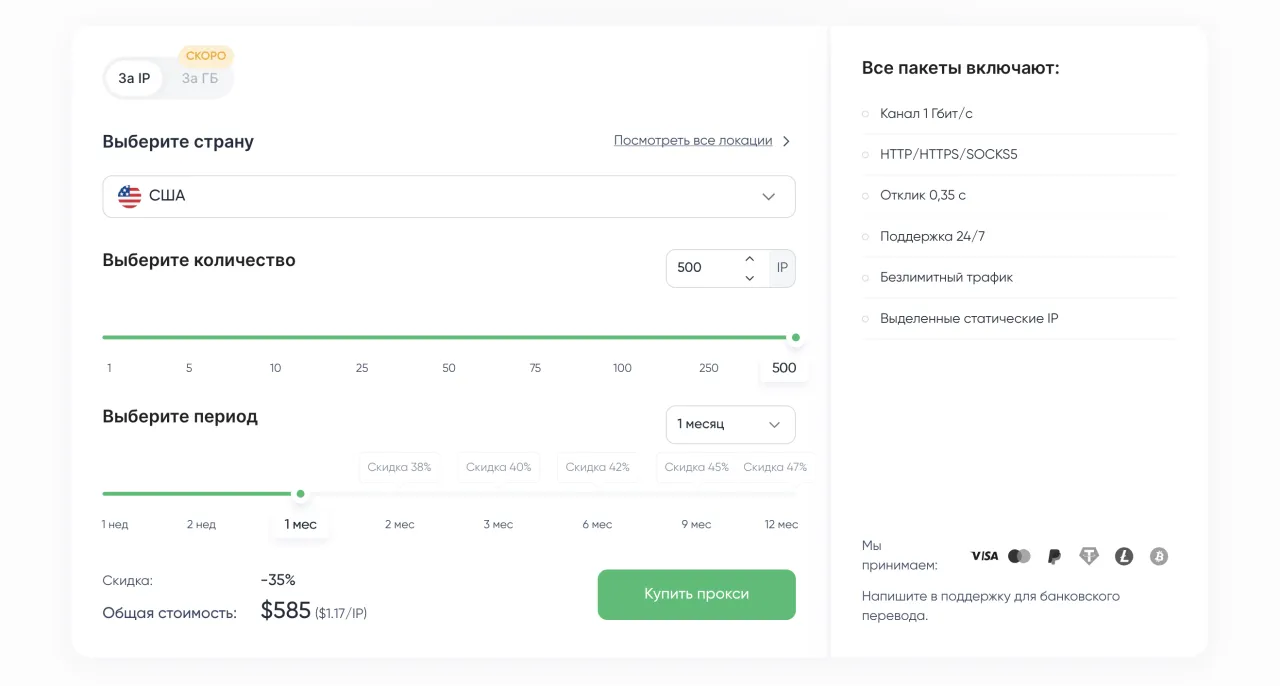
Task: Click Безлимитный трафик feature
Action: [x=946, y=277]
